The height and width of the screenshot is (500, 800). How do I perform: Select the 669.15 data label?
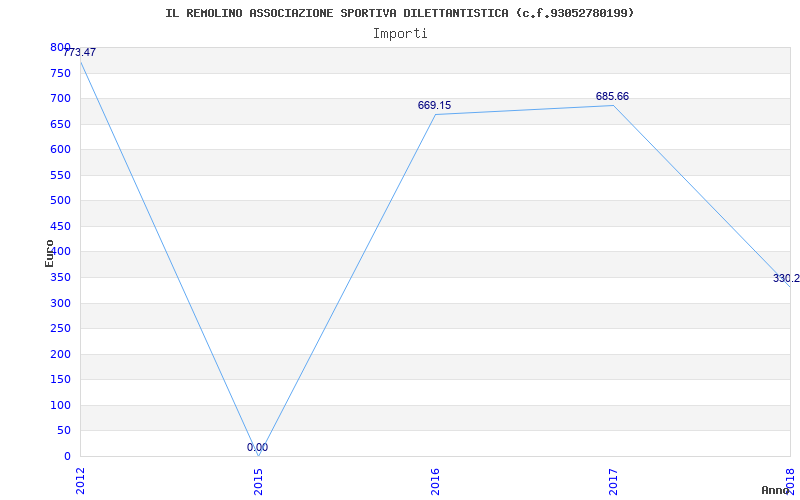coord(435,106)
